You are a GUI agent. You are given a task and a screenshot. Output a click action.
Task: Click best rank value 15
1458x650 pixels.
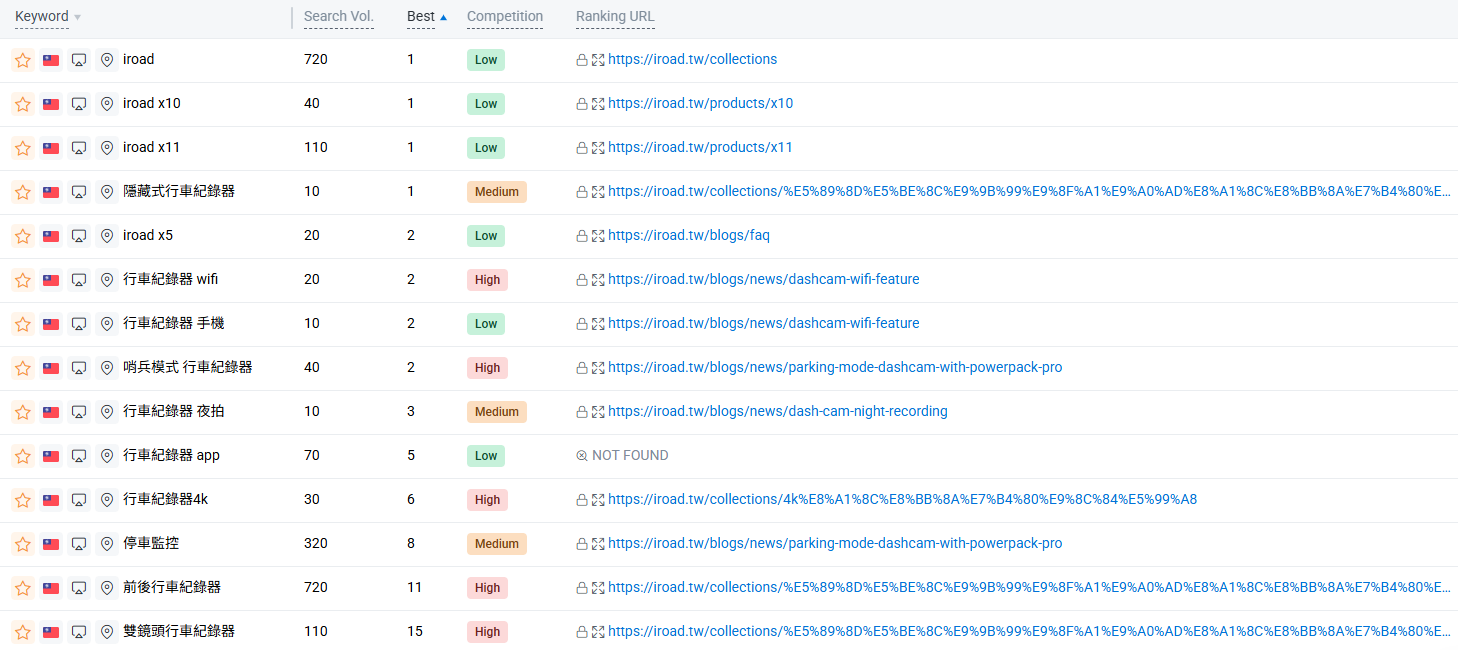point(415,632)
